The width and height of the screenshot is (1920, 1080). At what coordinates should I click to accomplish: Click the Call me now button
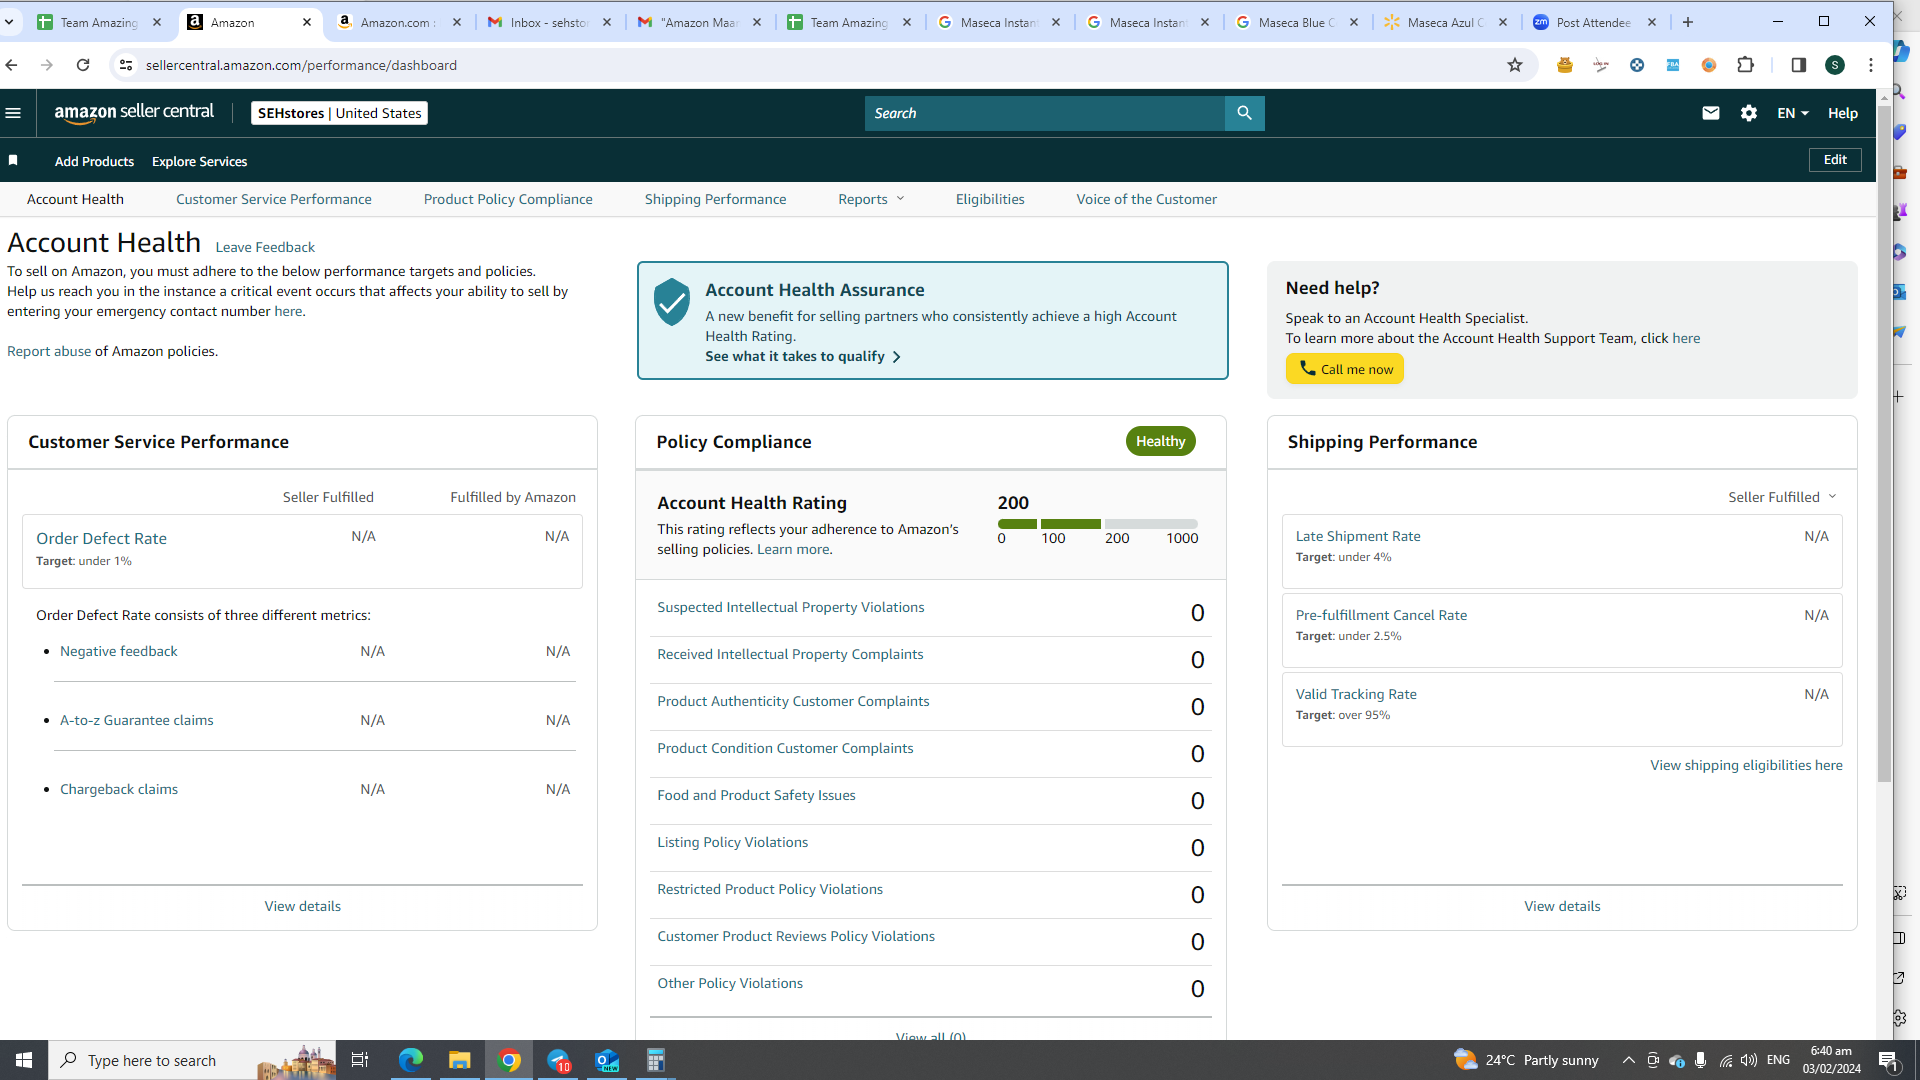[1345, 369]
